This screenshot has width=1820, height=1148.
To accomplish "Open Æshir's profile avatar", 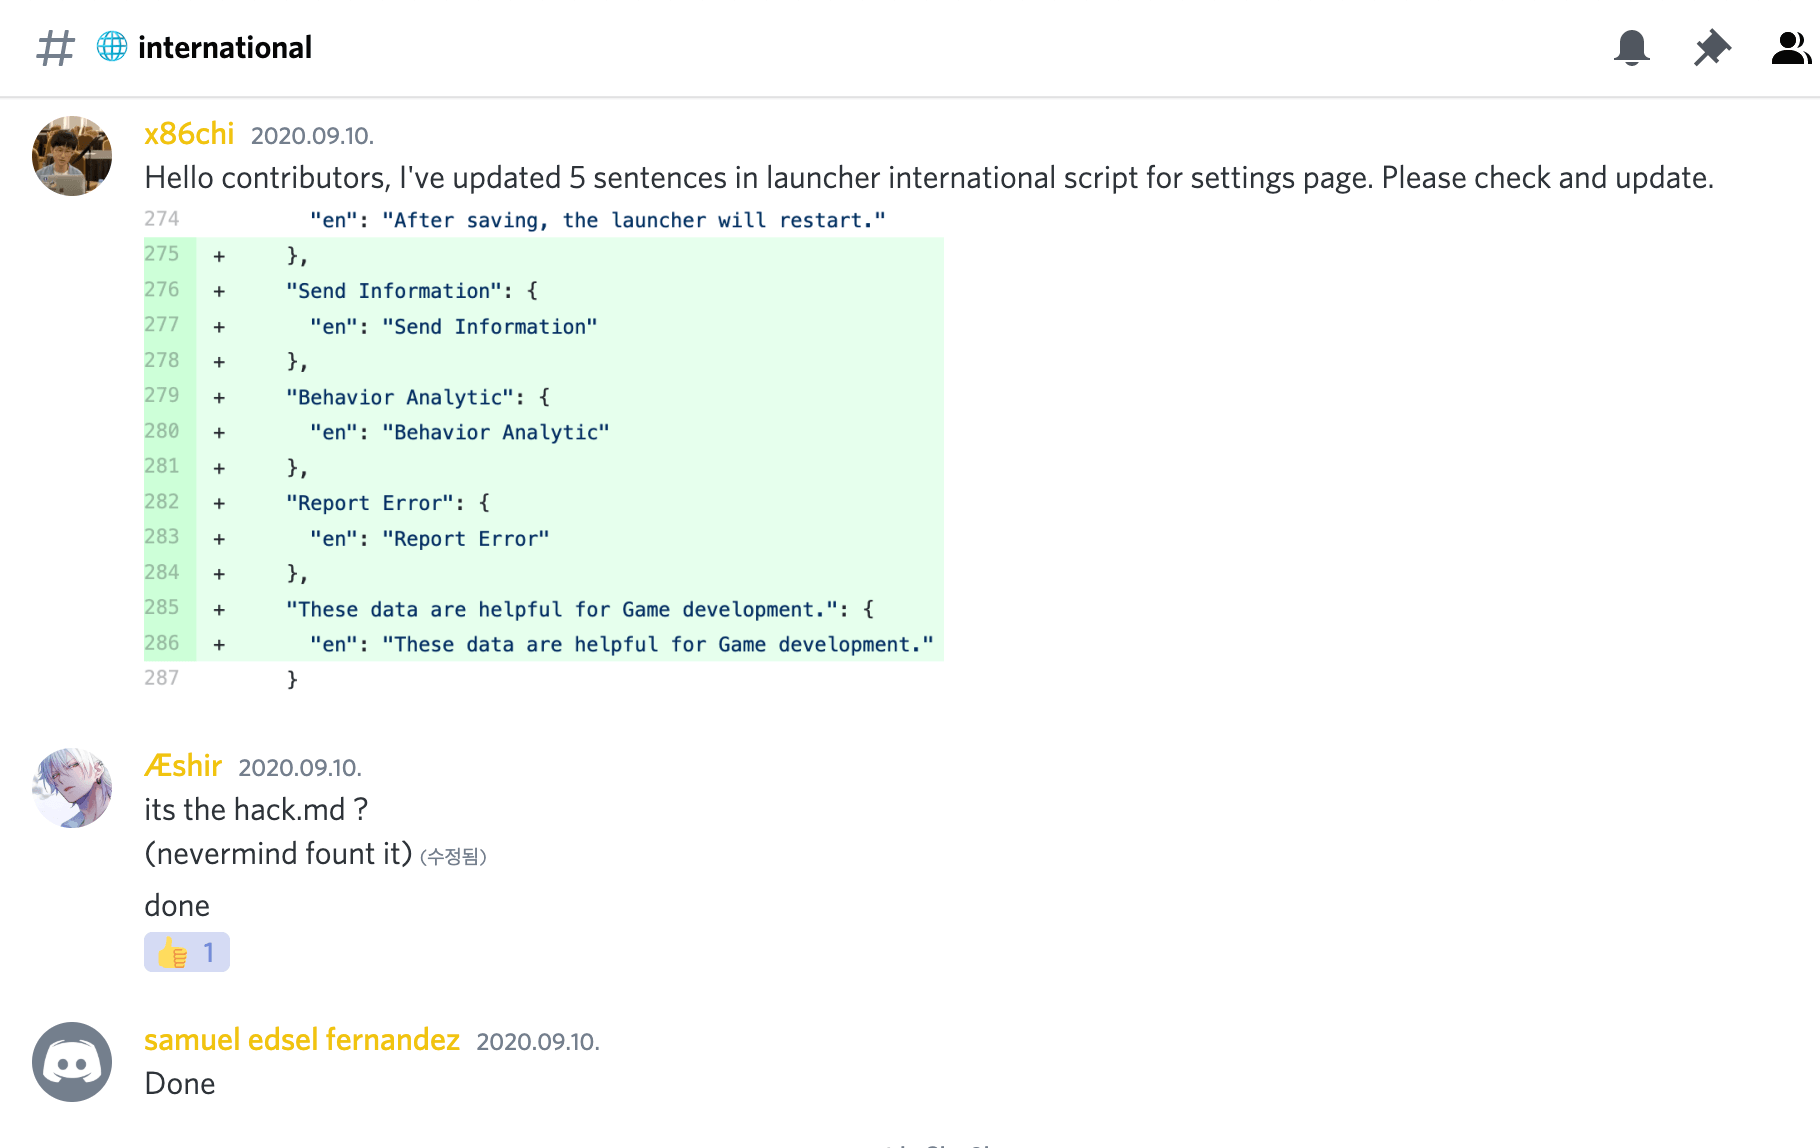I will coord(72,788).
